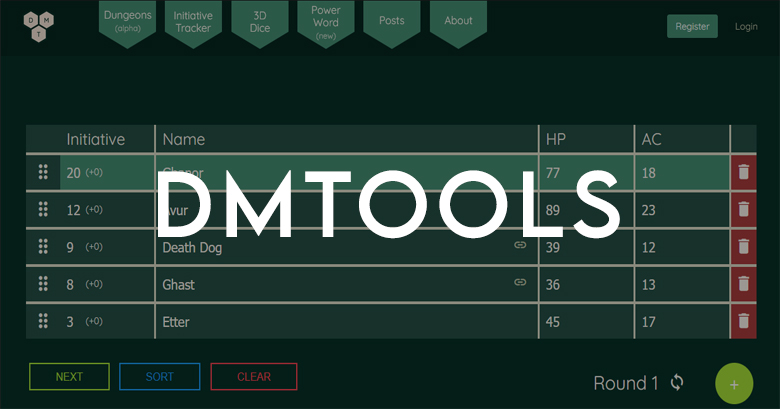
Task: Edit Death Dog HP value 39
Action: click(x=553, y=247)
